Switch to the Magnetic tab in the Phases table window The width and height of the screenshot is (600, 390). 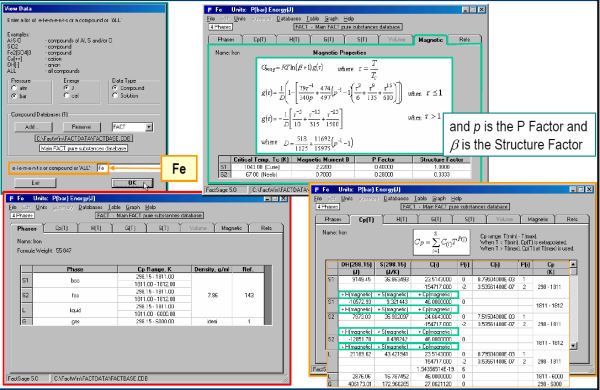pos(231,228)
